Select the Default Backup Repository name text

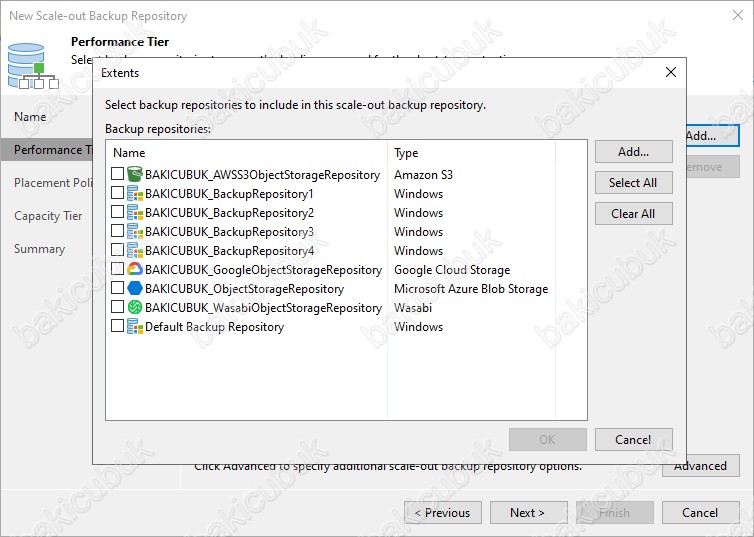pyautogui.click(x=214, y=327)
